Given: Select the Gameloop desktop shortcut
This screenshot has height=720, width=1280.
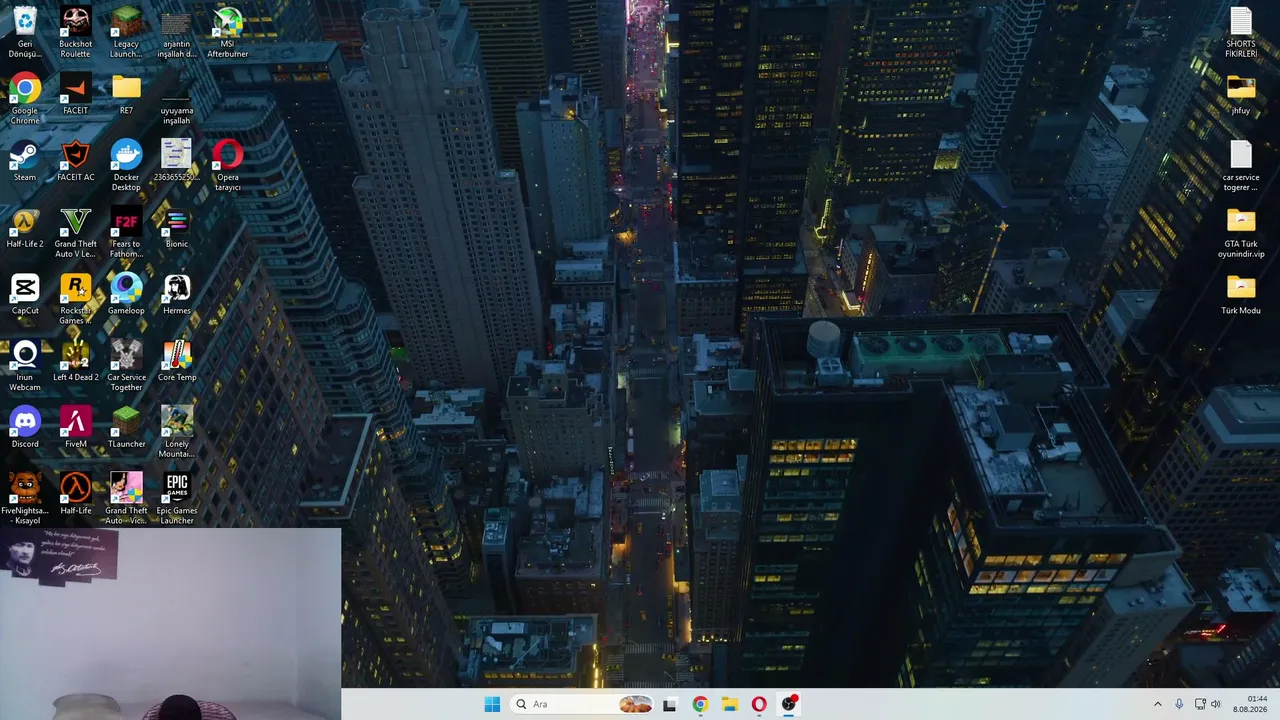Looking at the screenshot, I should tap(126, 295).
